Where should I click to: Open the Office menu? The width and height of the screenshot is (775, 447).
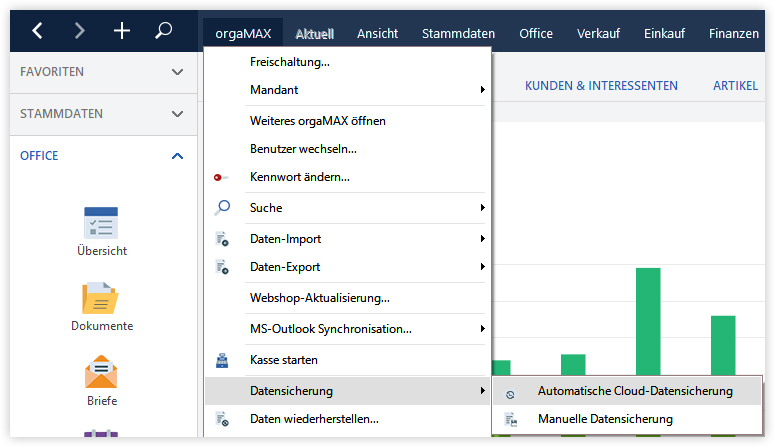click(x=536, y=34)
